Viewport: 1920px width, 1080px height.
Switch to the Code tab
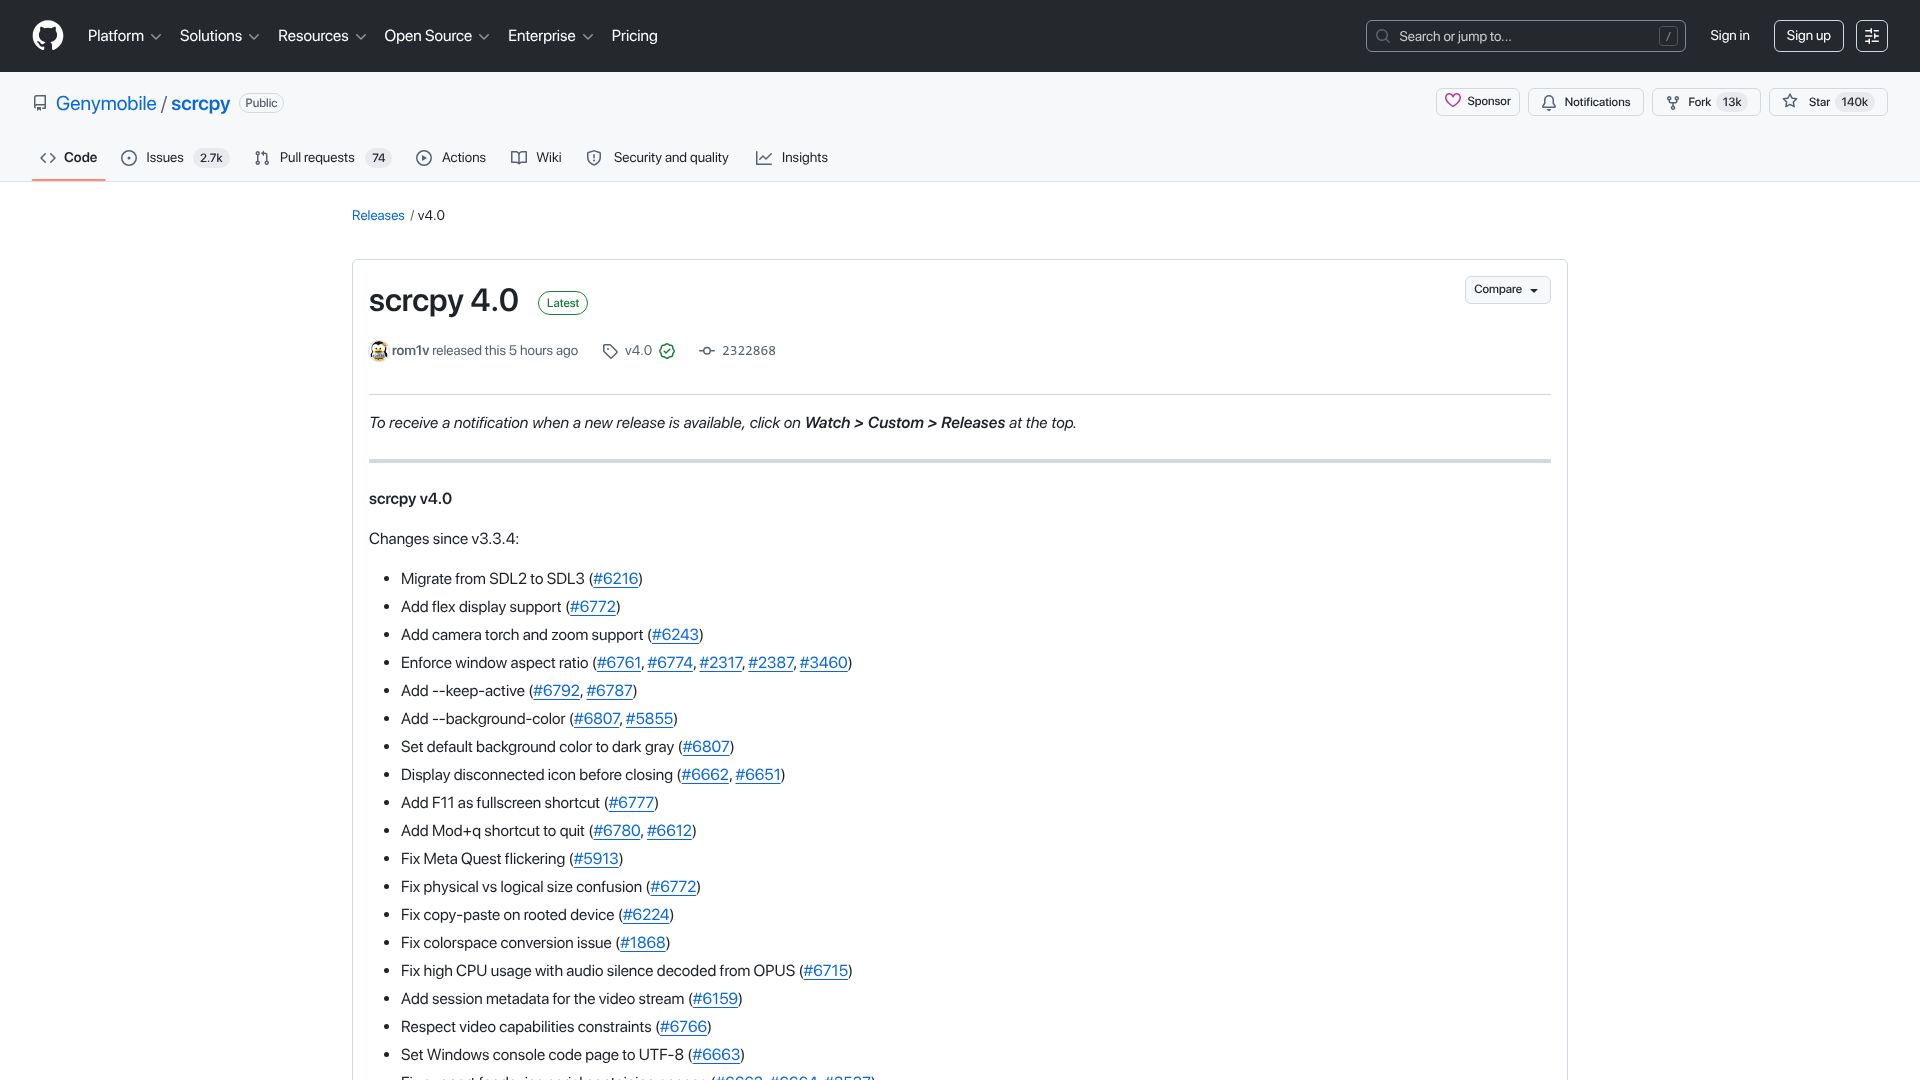coord(68,158)
